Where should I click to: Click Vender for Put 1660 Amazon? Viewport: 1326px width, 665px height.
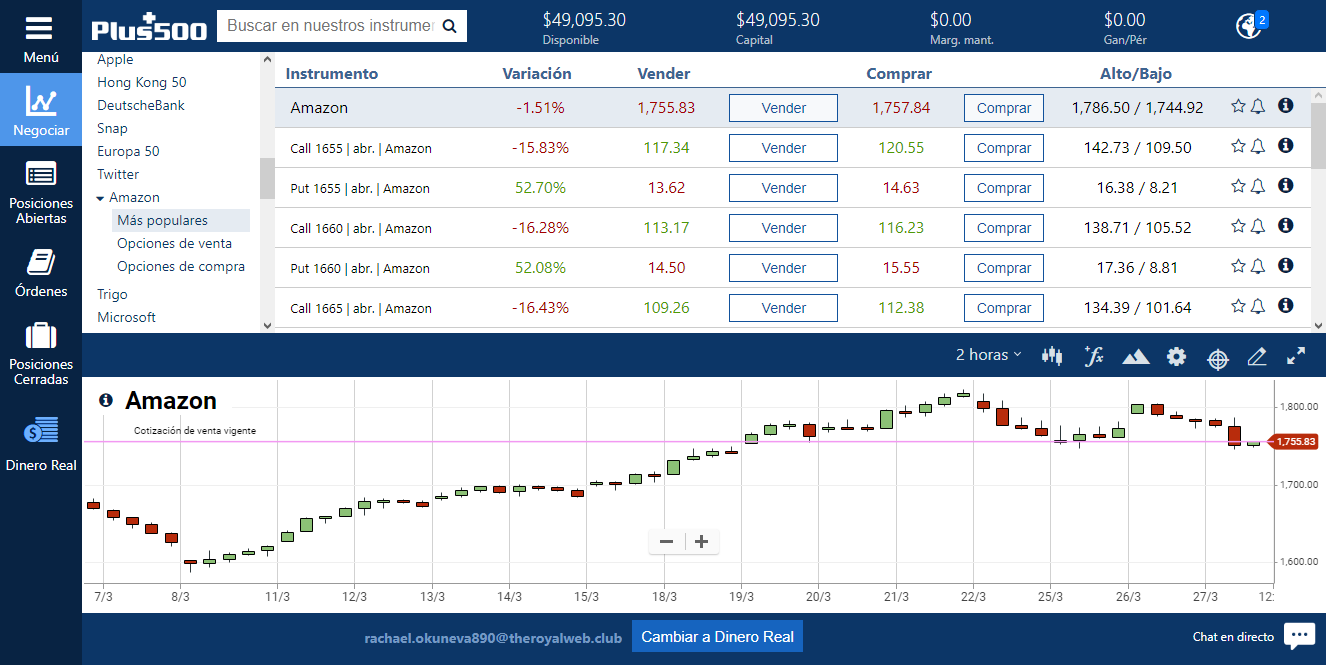[783, 268]
